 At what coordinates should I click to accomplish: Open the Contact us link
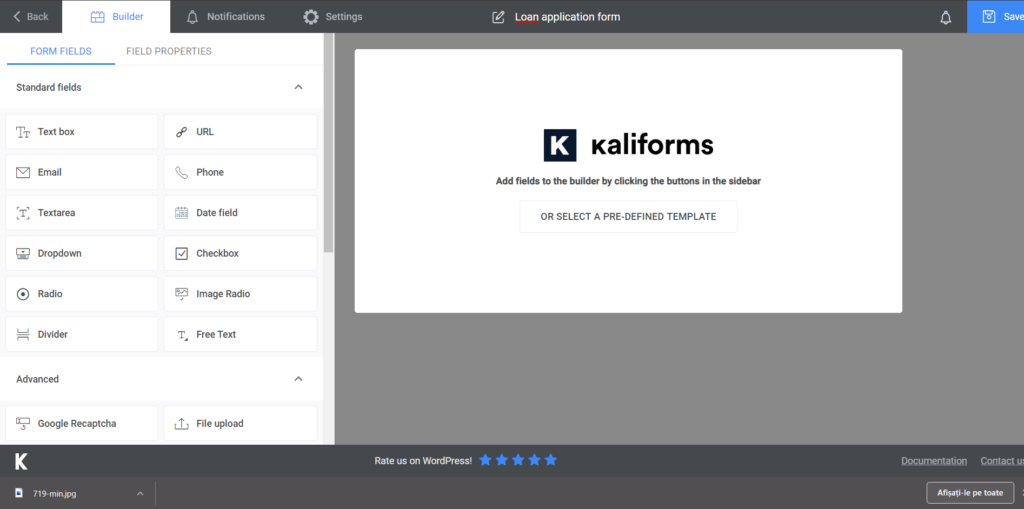point(1002,461)
